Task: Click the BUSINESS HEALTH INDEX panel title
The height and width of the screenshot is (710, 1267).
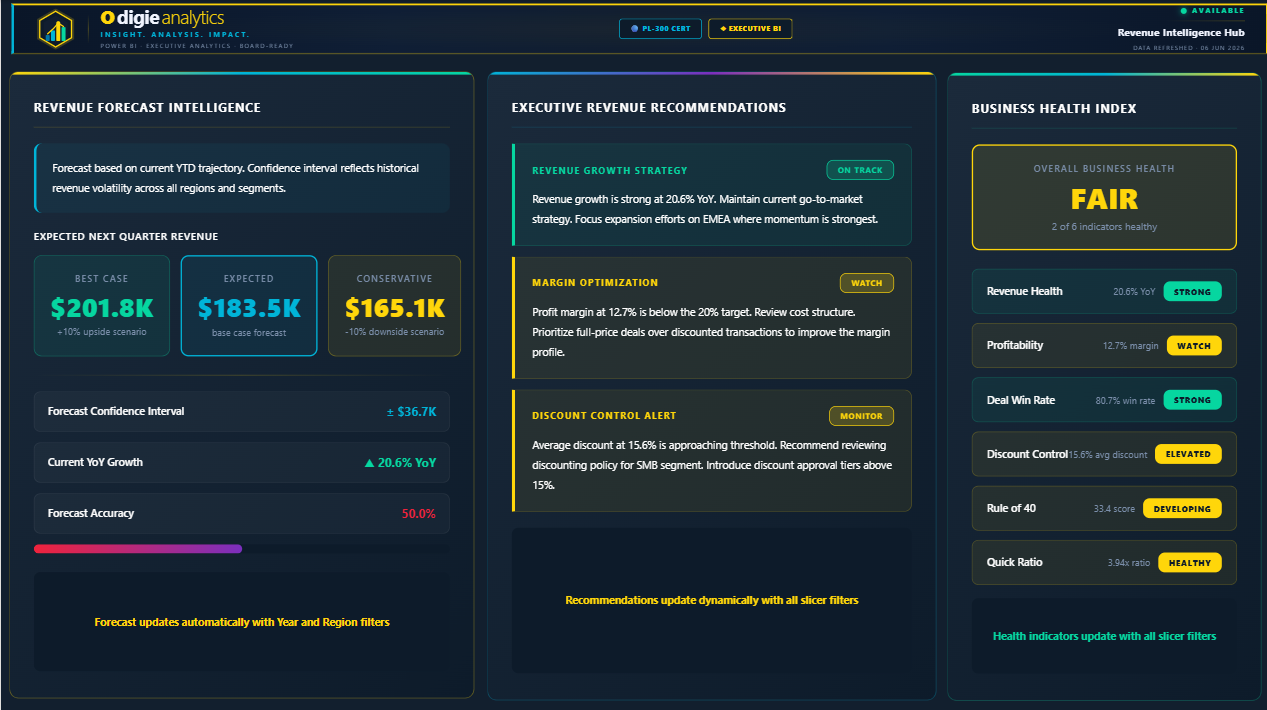Action: pyautogui.click(x=1054, y=108)
